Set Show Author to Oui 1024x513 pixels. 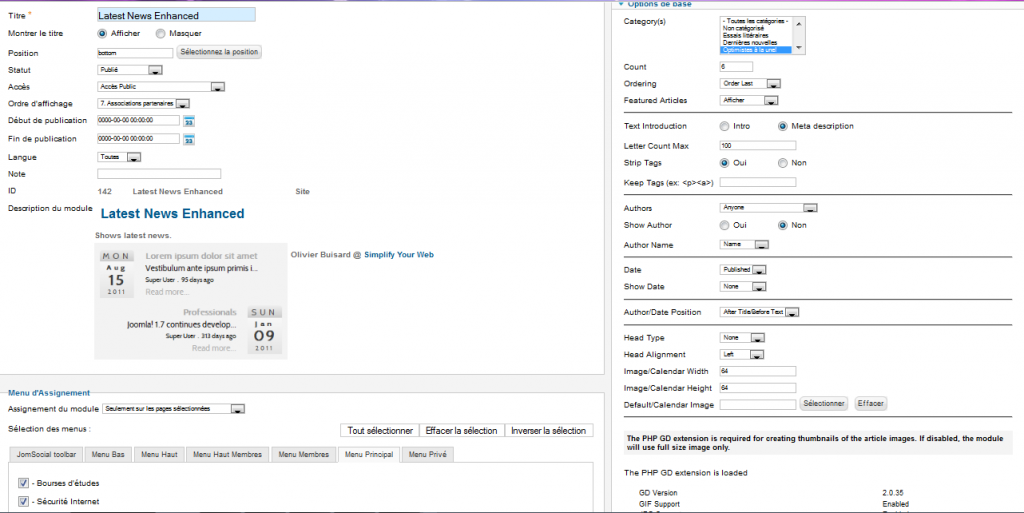pyautogui.click(x=724, y=225)
